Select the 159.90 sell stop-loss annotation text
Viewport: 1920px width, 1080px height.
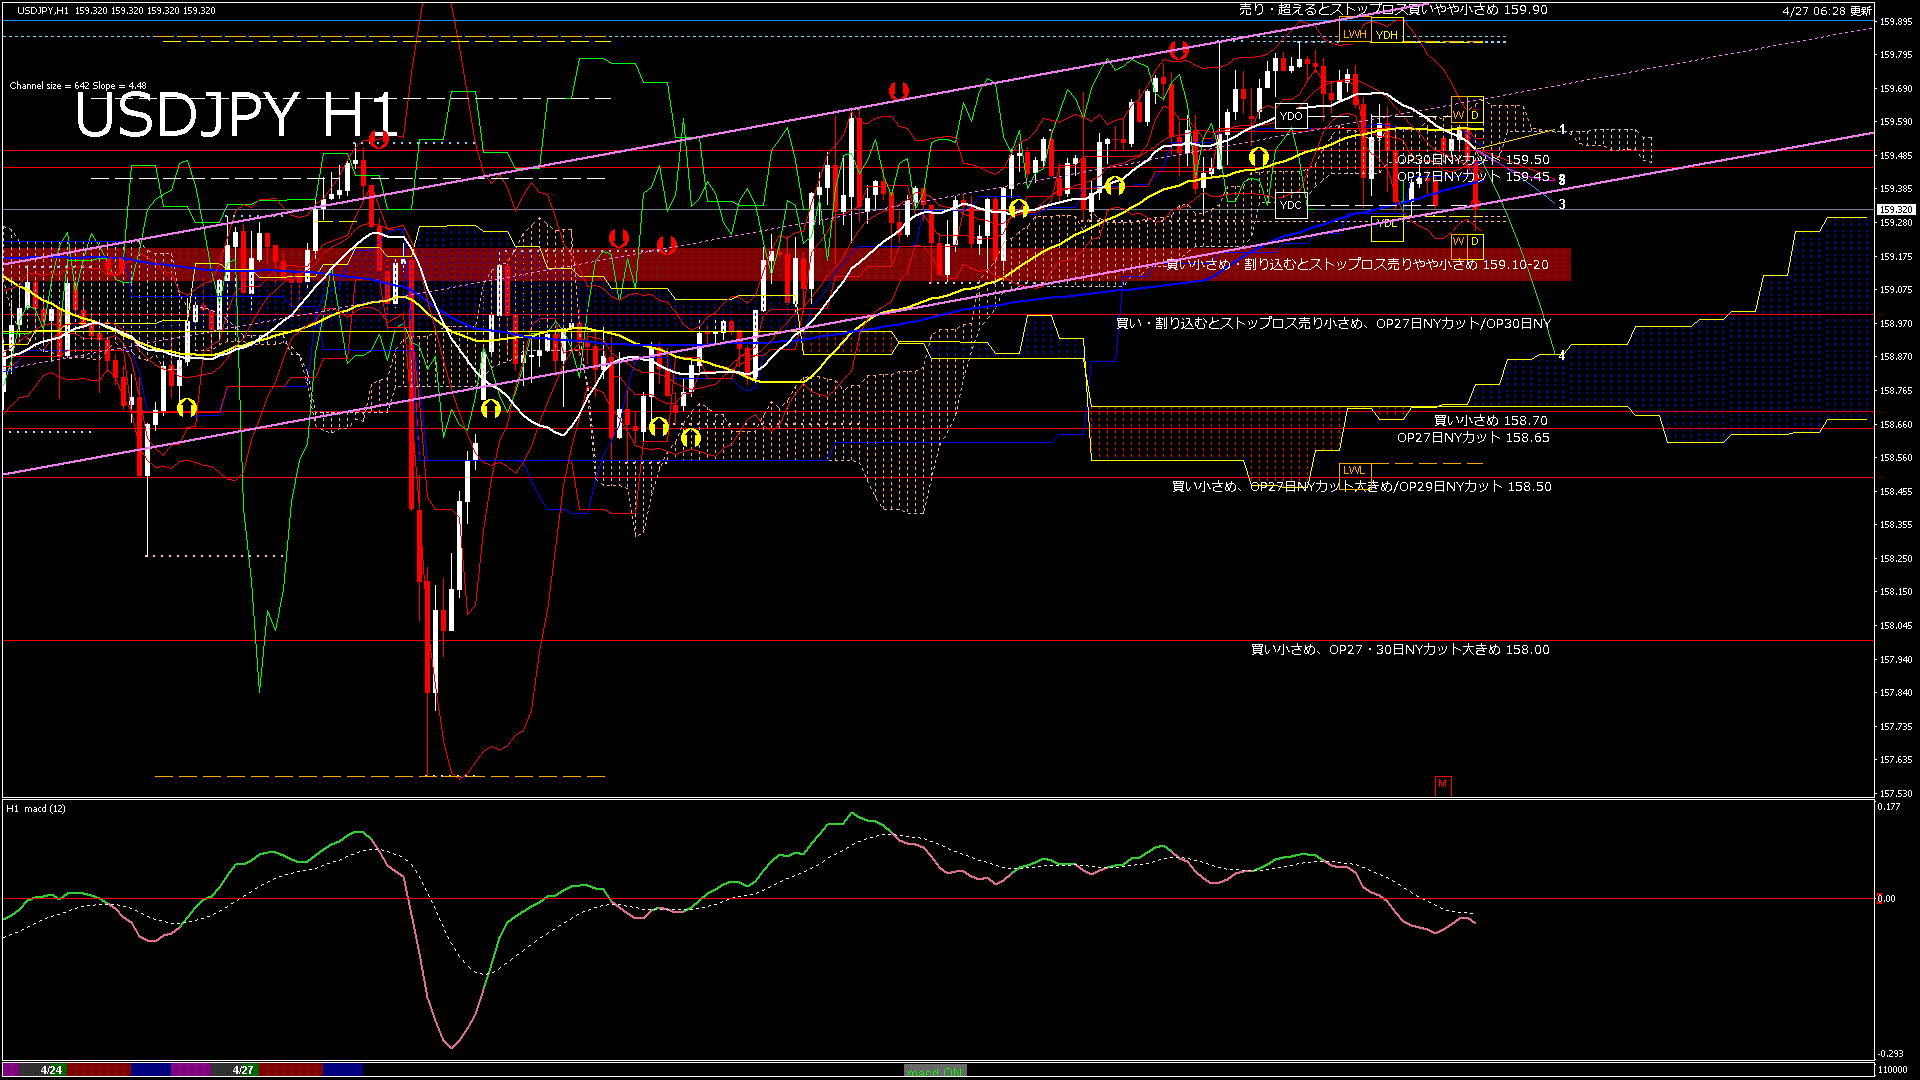1392,10
